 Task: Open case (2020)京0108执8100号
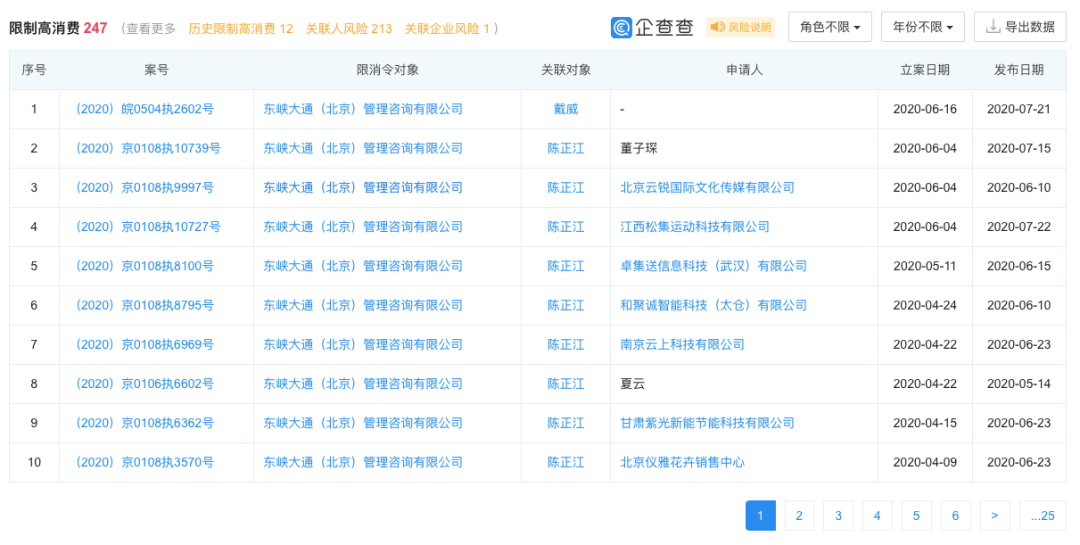click(x=145, y=266)
